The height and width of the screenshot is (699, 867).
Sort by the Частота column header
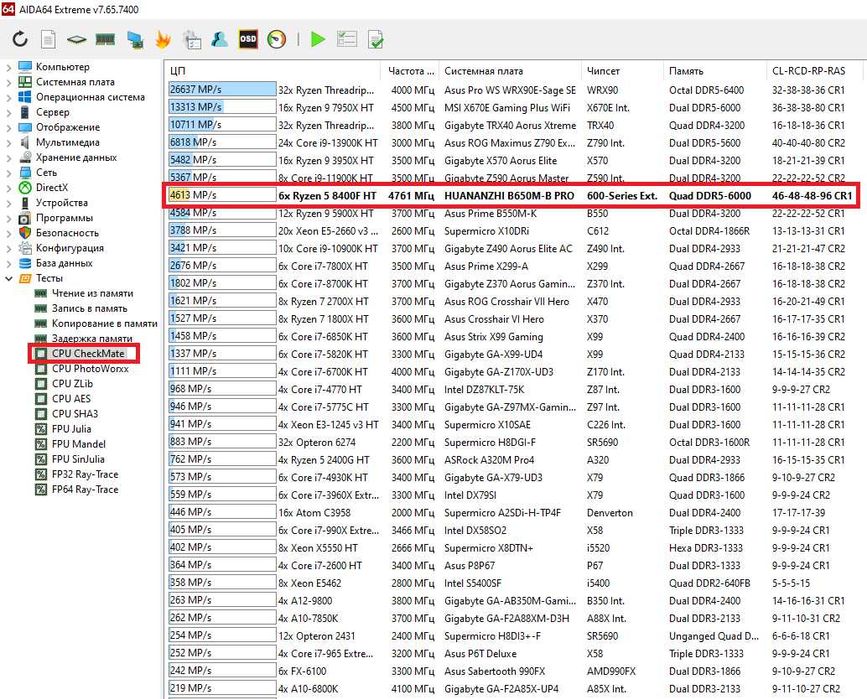tap(410, 71)
